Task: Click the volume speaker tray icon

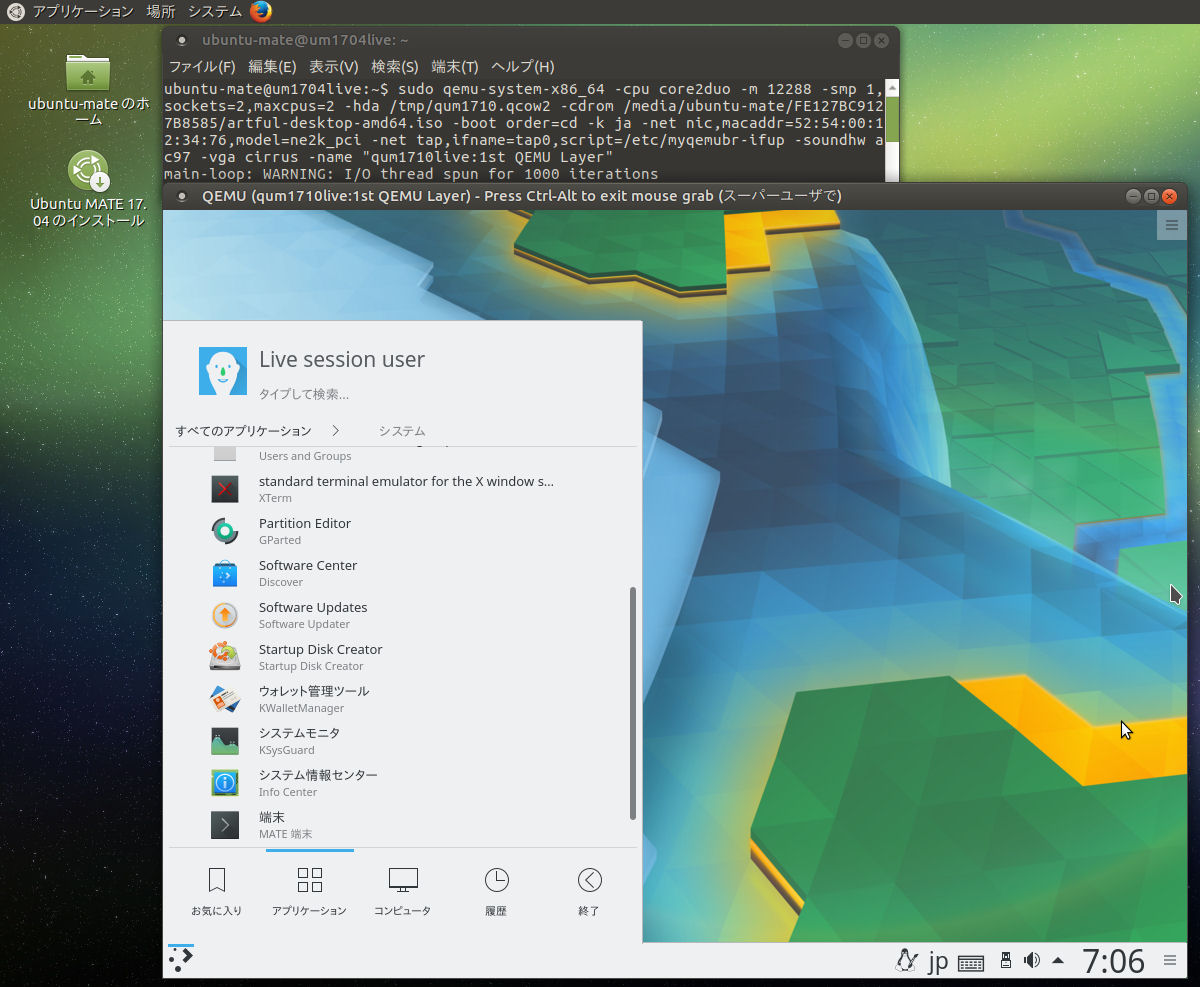Action: click(x=1032, y=961)
